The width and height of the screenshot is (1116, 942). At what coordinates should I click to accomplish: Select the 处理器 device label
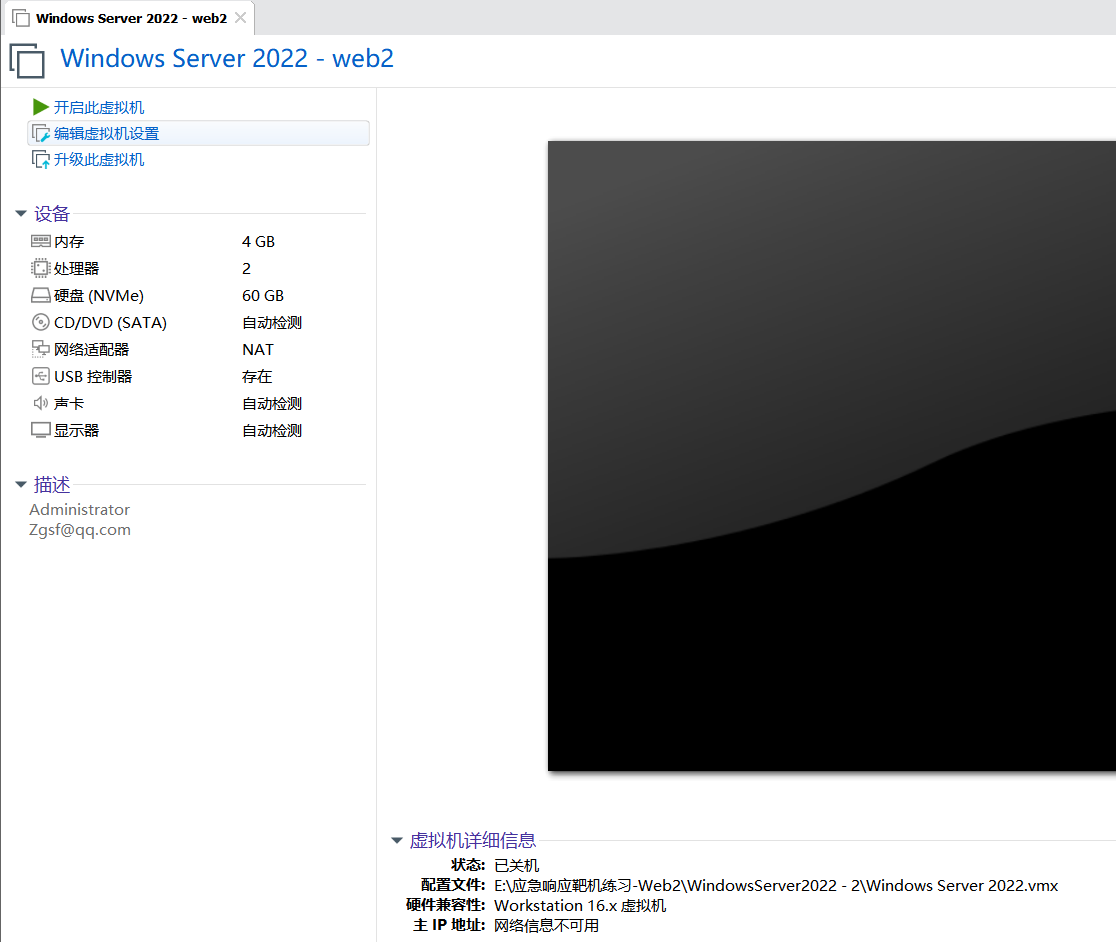[76, 269]
